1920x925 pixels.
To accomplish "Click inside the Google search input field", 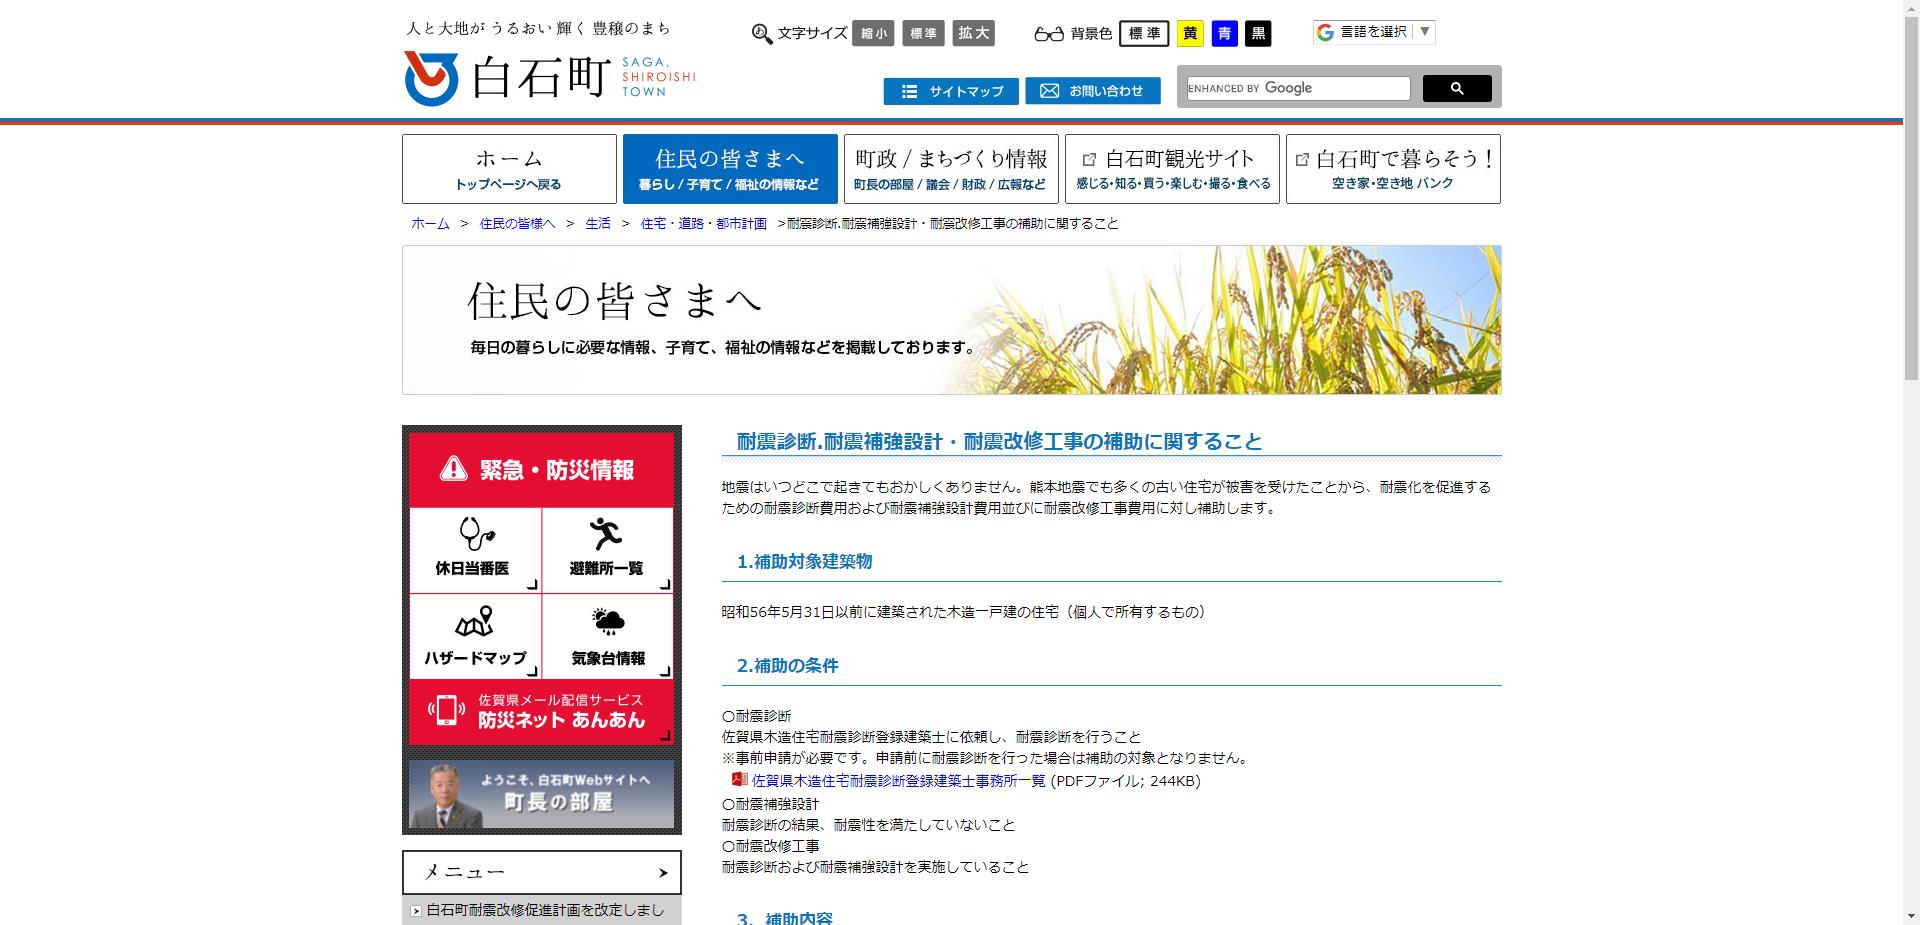I will [1295, 88].
